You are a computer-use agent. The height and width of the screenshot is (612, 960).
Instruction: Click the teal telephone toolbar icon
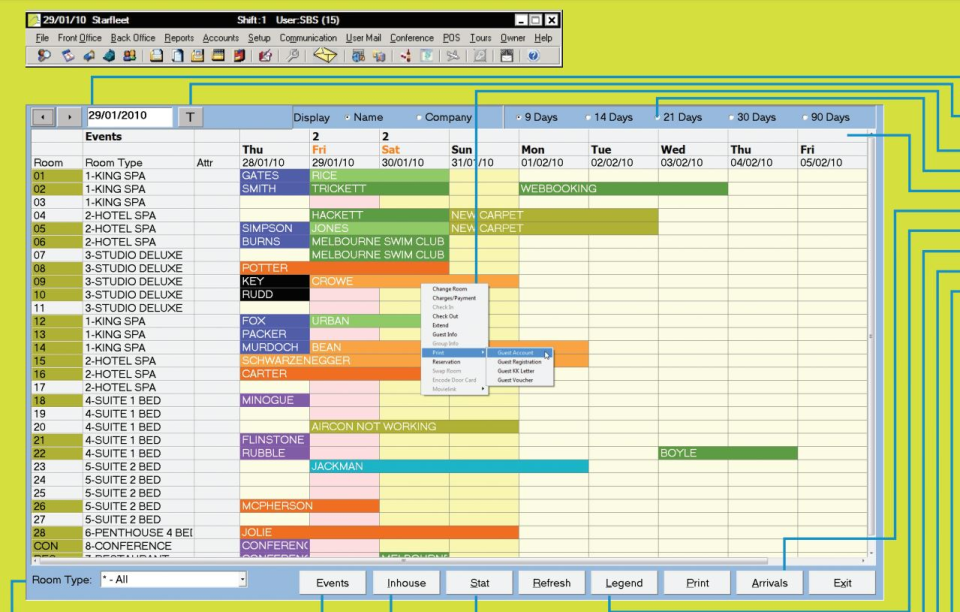[109, 56]
